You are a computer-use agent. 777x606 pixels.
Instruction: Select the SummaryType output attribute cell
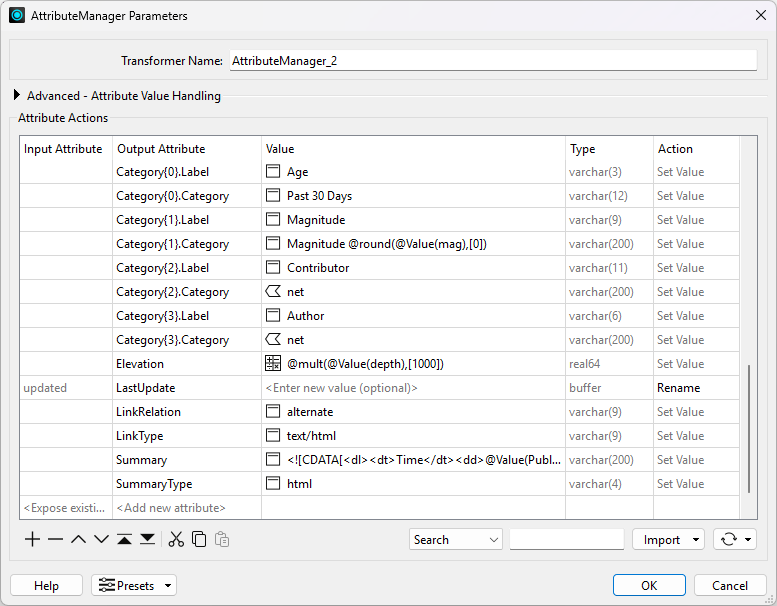click(x=187, y=484)
